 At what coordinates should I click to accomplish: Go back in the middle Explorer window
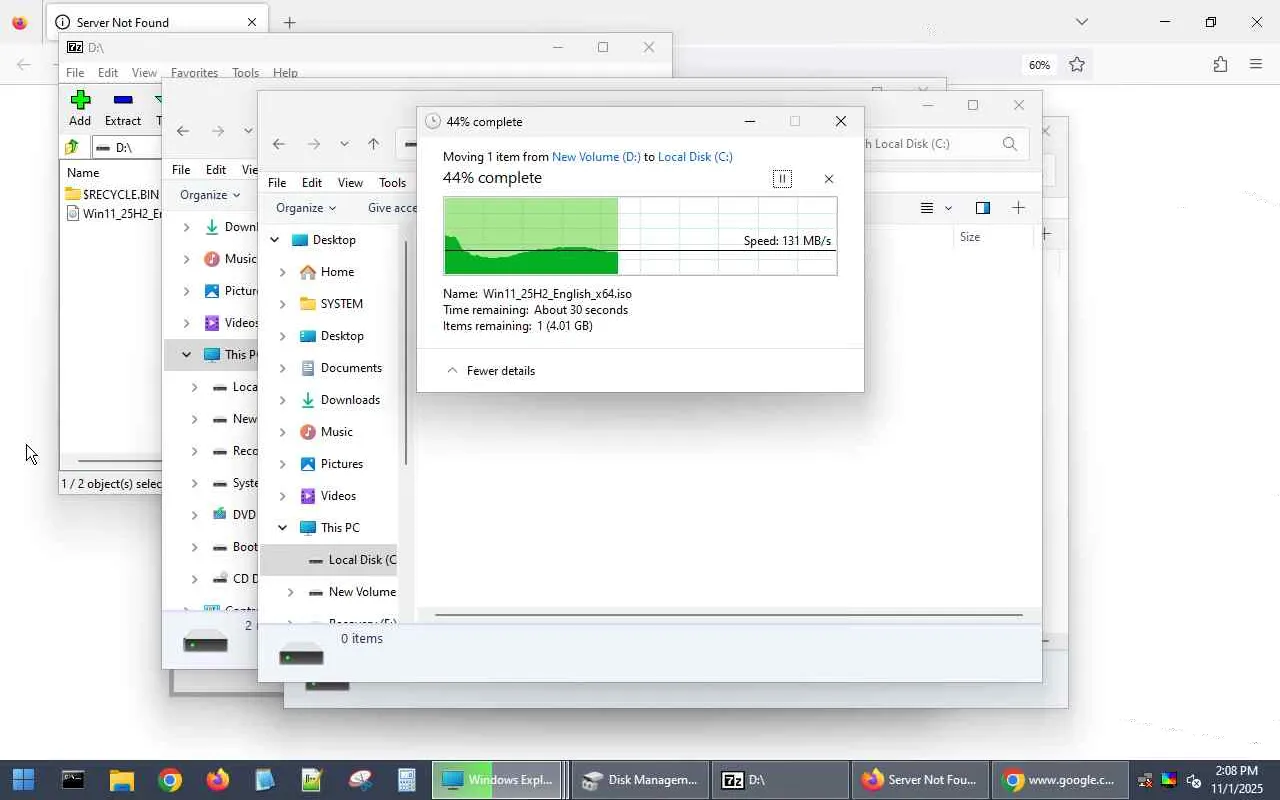tap(183, 131)
